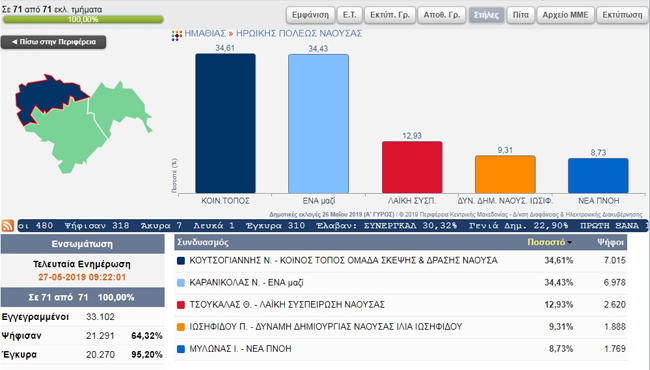This screenshot has height=370, width=650.
Task: Click the 12,93% percentage cell in table
Action: click(x=558, y=305)
